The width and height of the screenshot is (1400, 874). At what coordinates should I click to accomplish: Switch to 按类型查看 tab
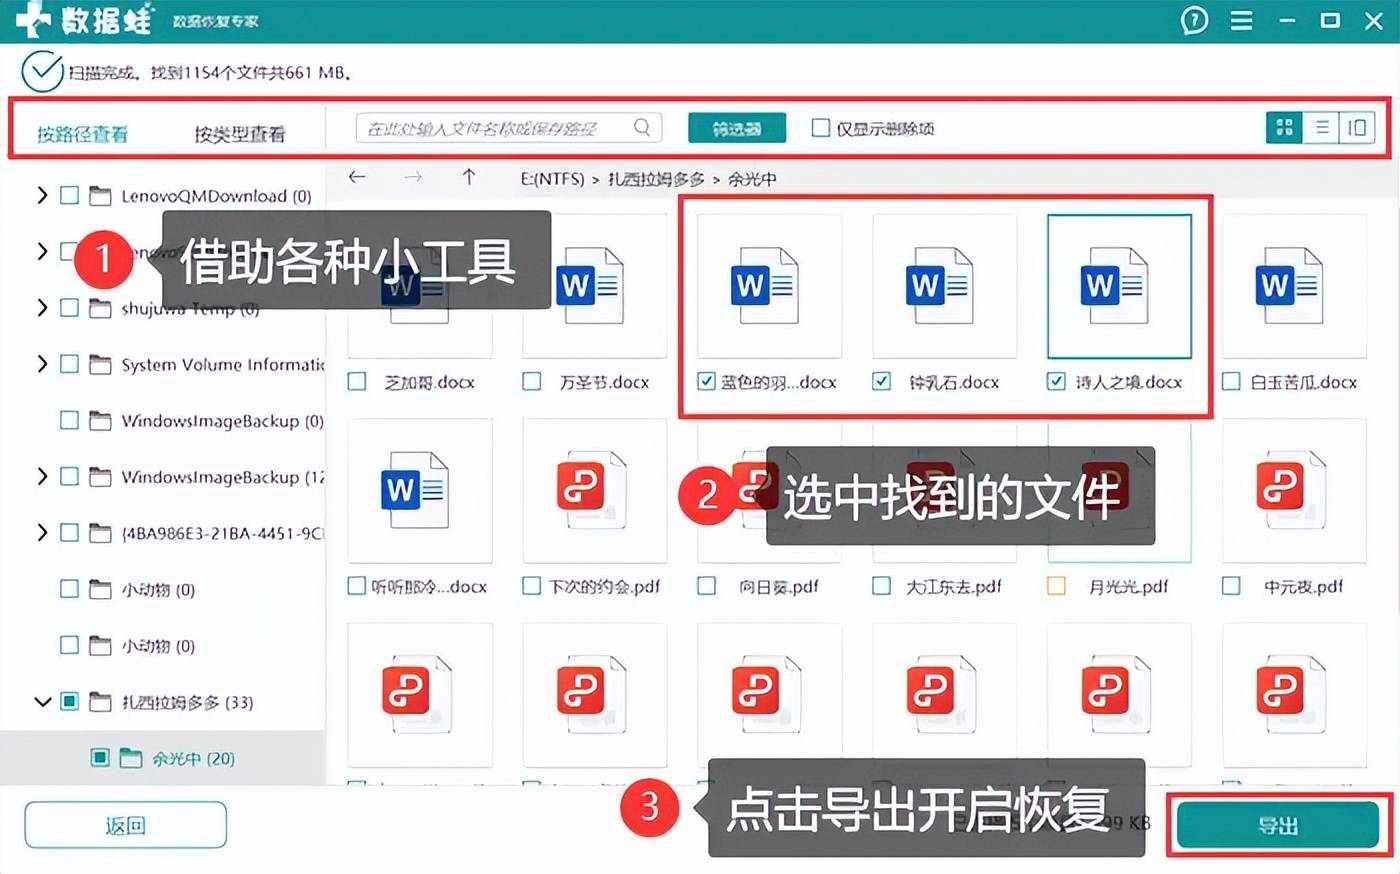tap(240, 133)
